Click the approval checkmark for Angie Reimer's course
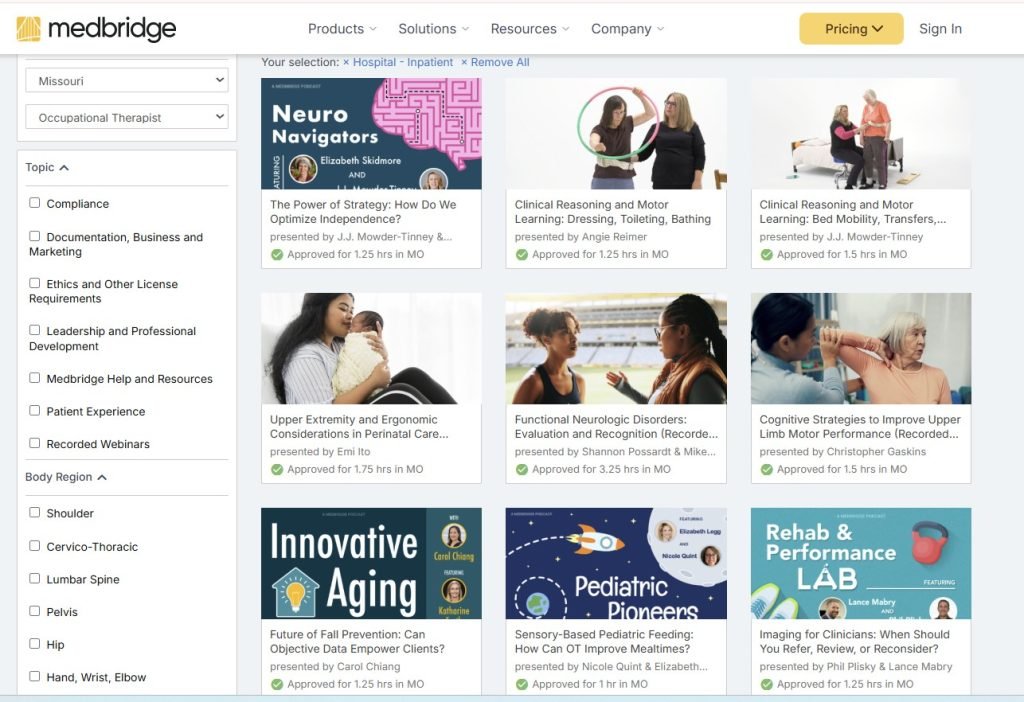Screen dimensions: 1024x702 pyautogui.click(x=522, y=255)
